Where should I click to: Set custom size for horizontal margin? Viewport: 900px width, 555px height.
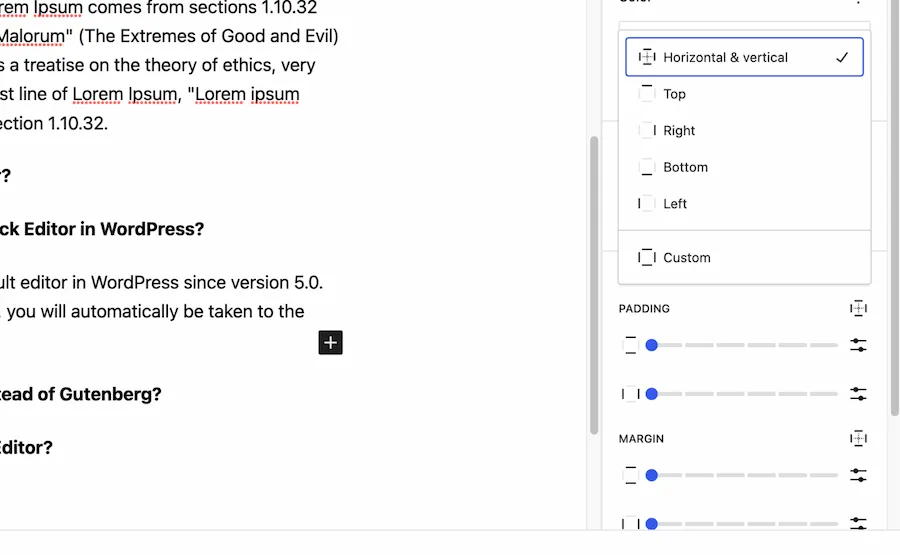coord(858,523)
